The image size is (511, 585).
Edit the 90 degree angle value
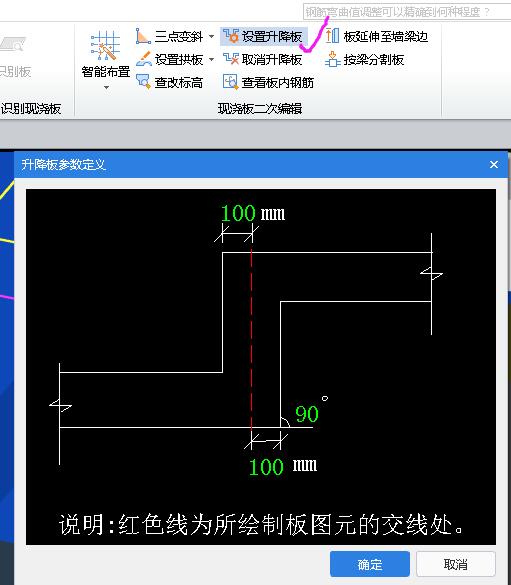(307, 414)
